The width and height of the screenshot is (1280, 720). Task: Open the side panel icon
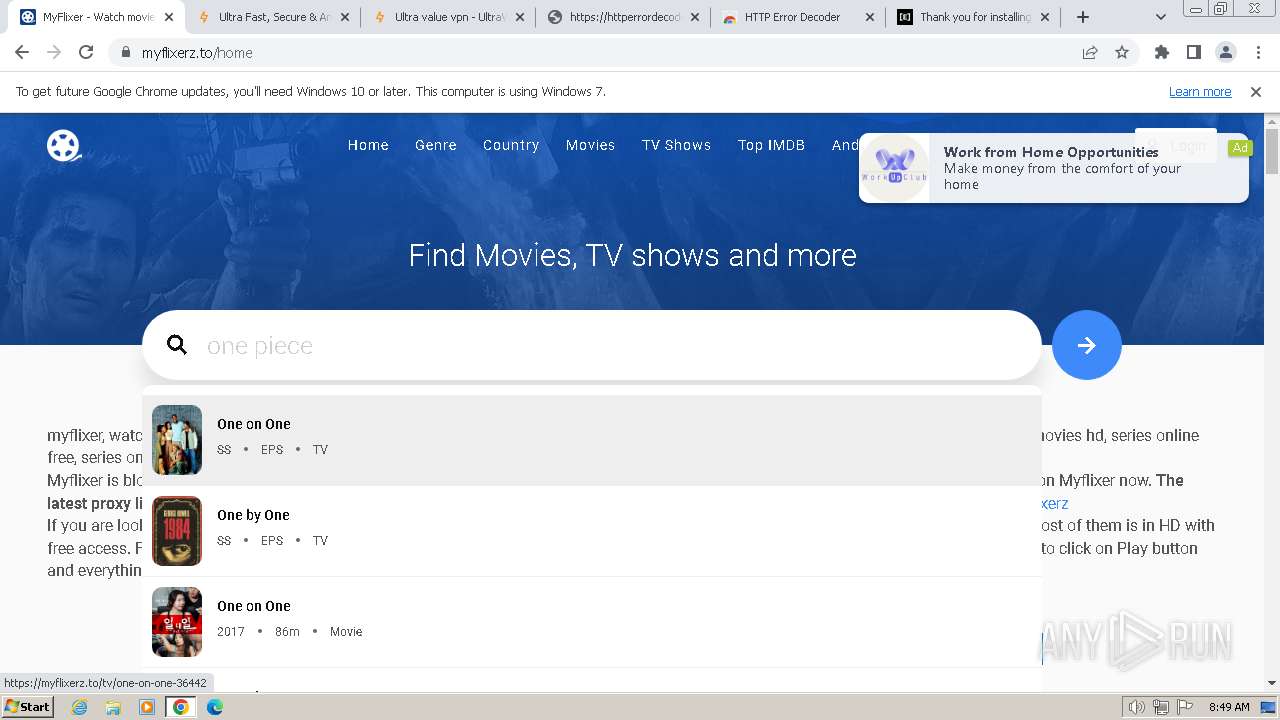1194,53
